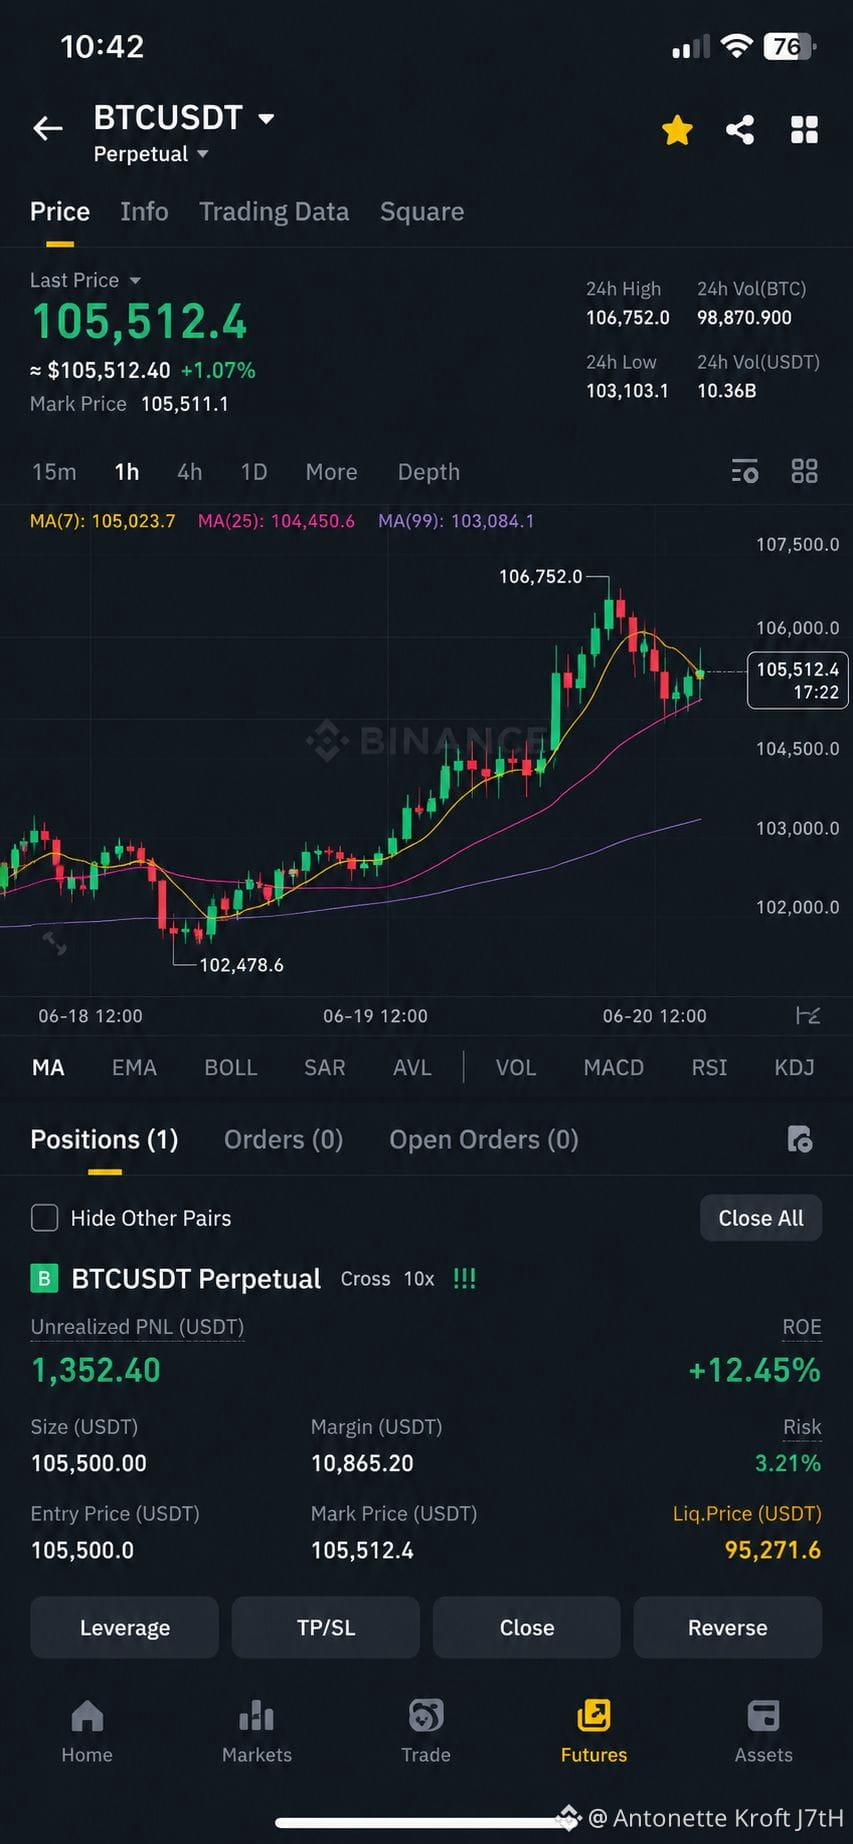Go to Home in bottom navigation
Image resolution: width=853 pixels, height=1844 pixels.
(87, 1732)
